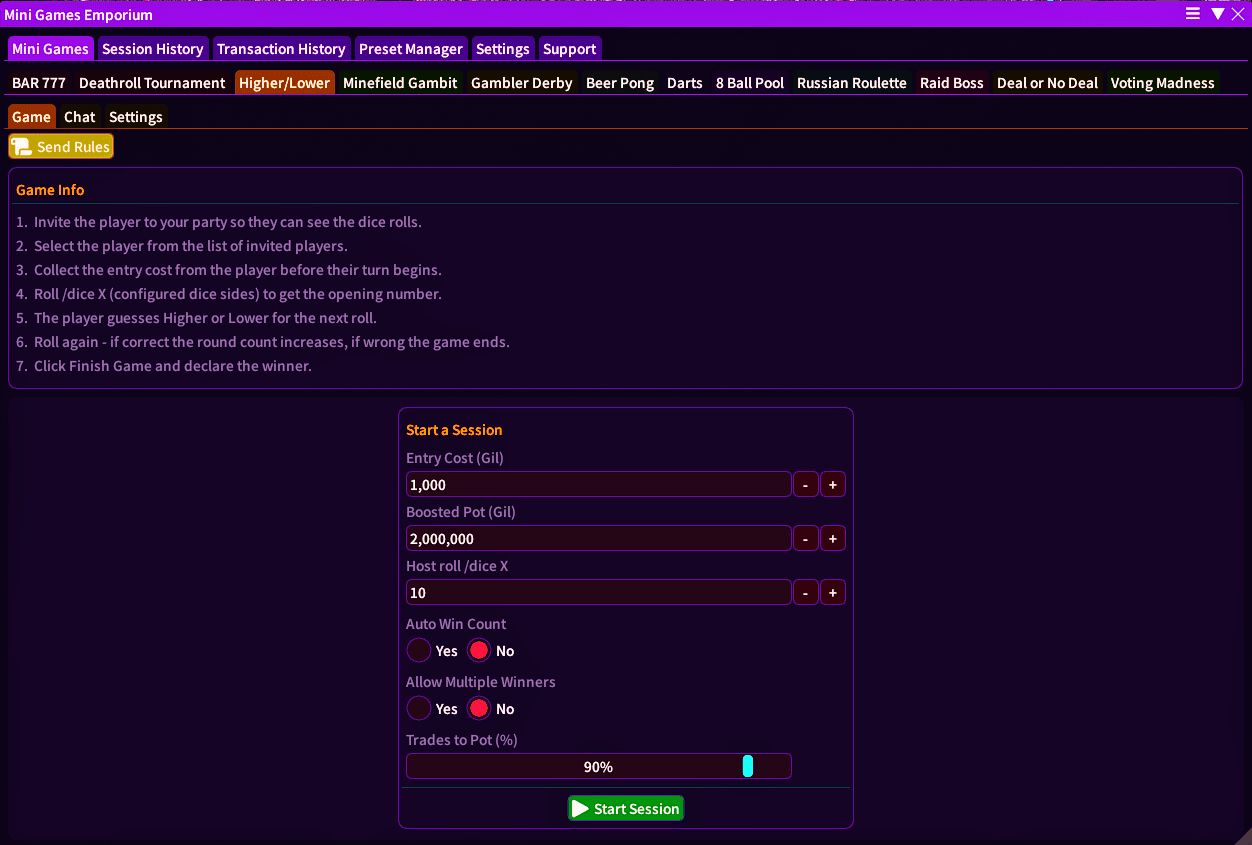Select the Gambler Derby game tab

click(522, 83)
